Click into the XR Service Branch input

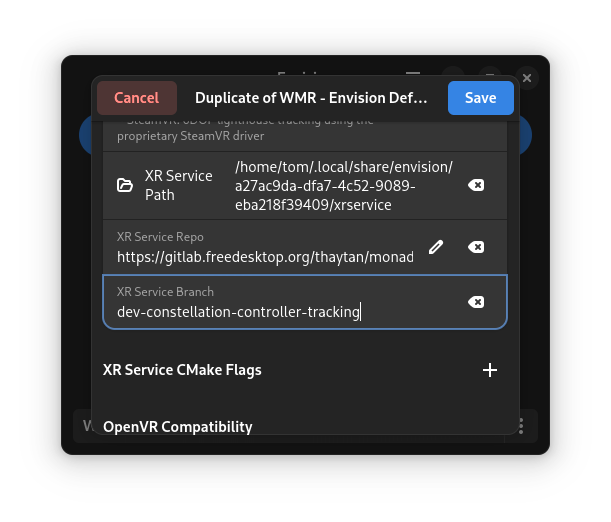[280, 312]
